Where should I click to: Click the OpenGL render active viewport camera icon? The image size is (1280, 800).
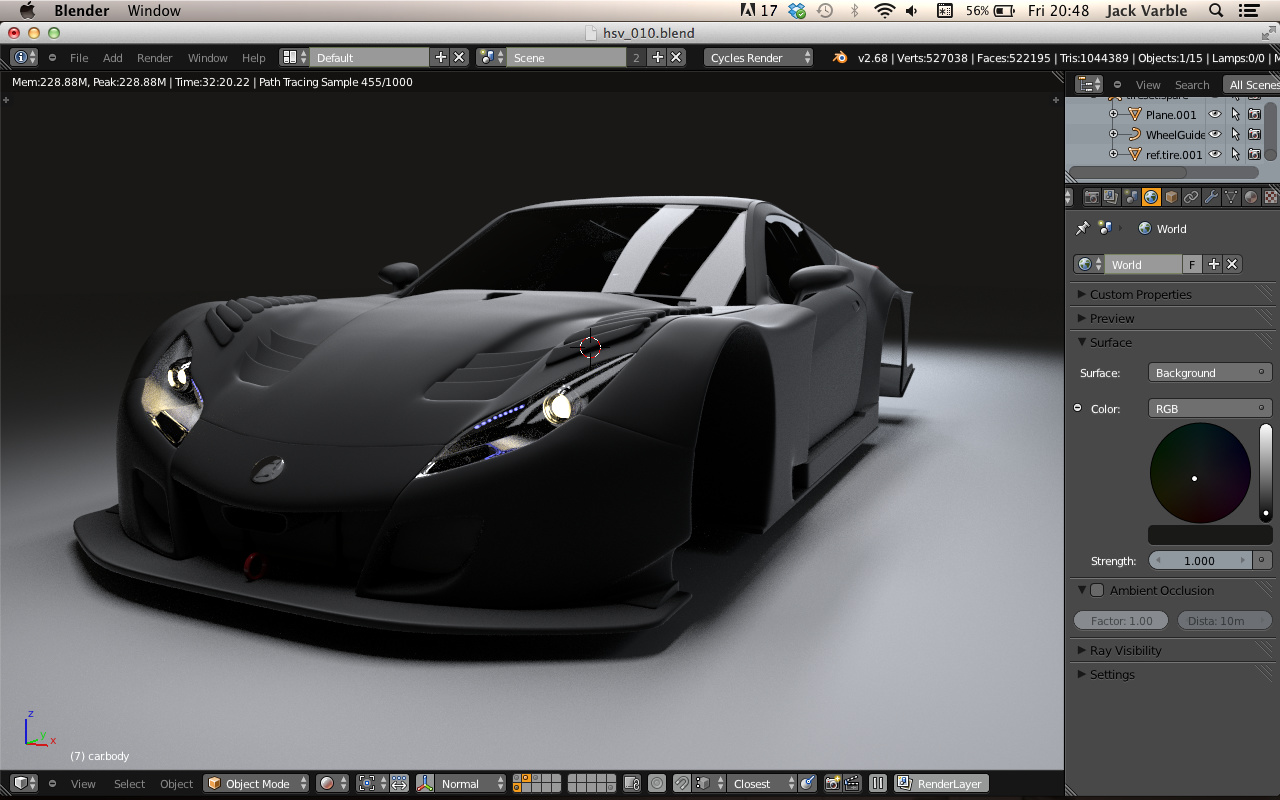(x=832, y=784)
